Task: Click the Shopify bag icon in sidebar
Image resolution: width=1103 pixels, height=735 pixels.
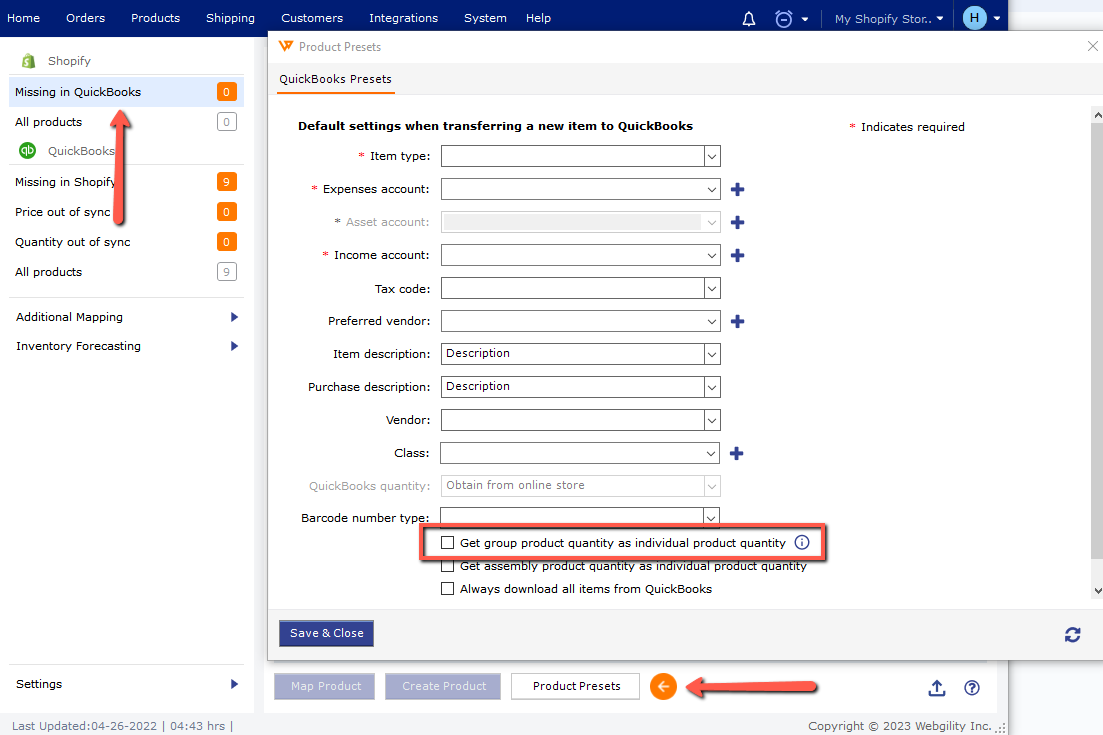Action: tap(28, 61)
